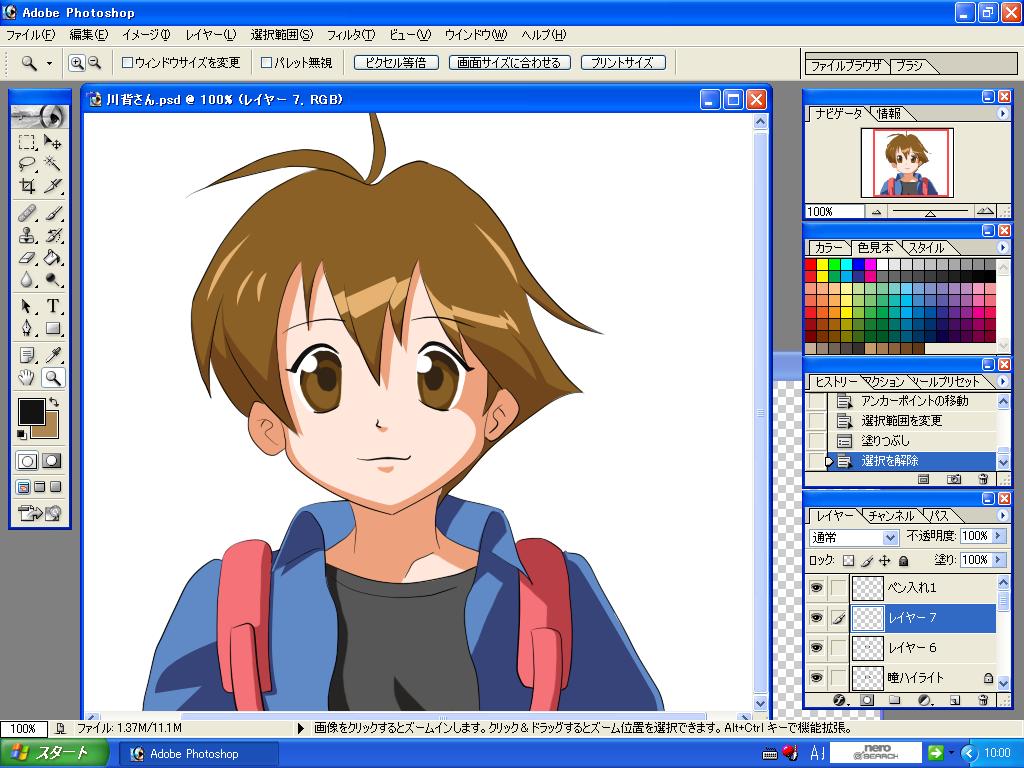Open the tool preset picker arrow
1024x768 pixels.
[x=49, y=63]
